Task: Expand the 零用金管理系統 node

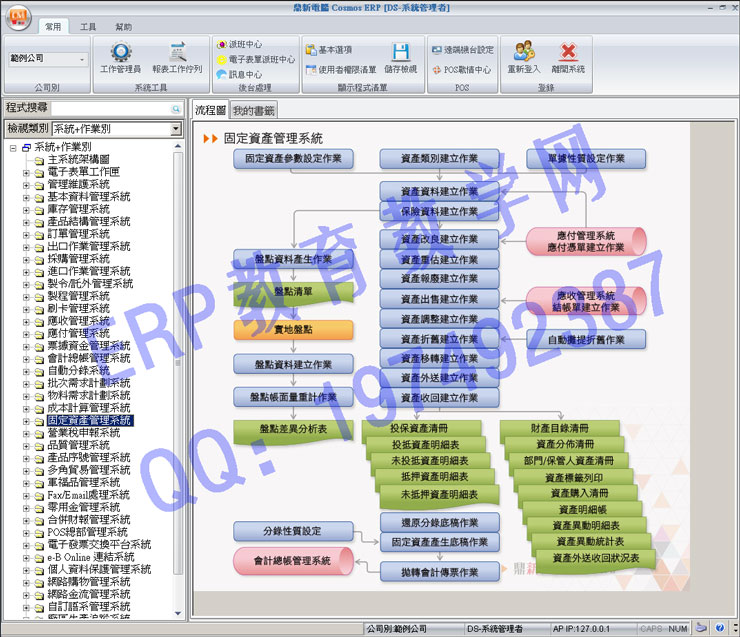Action: pyautogui.click(x=26, y=508)
